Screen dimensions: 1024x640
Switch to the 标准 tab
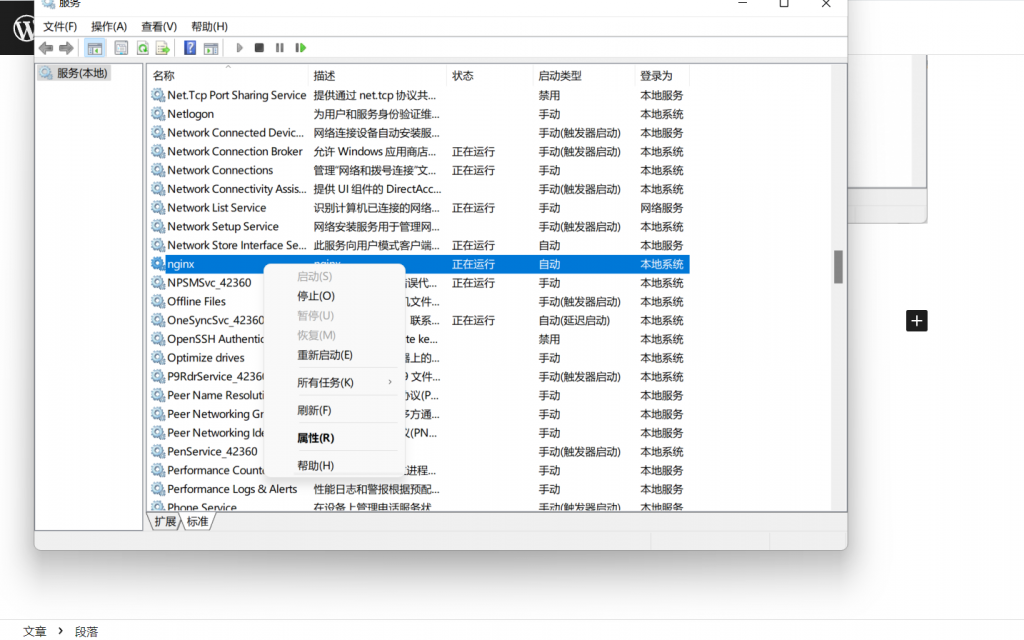tap(198, 522)
